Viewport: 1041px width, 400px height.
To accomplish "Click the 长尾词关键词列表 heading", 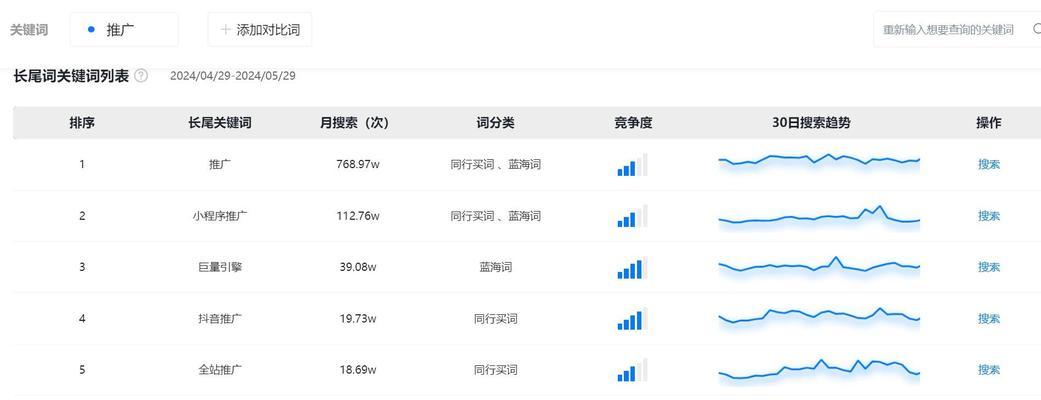I will (71, 76).
